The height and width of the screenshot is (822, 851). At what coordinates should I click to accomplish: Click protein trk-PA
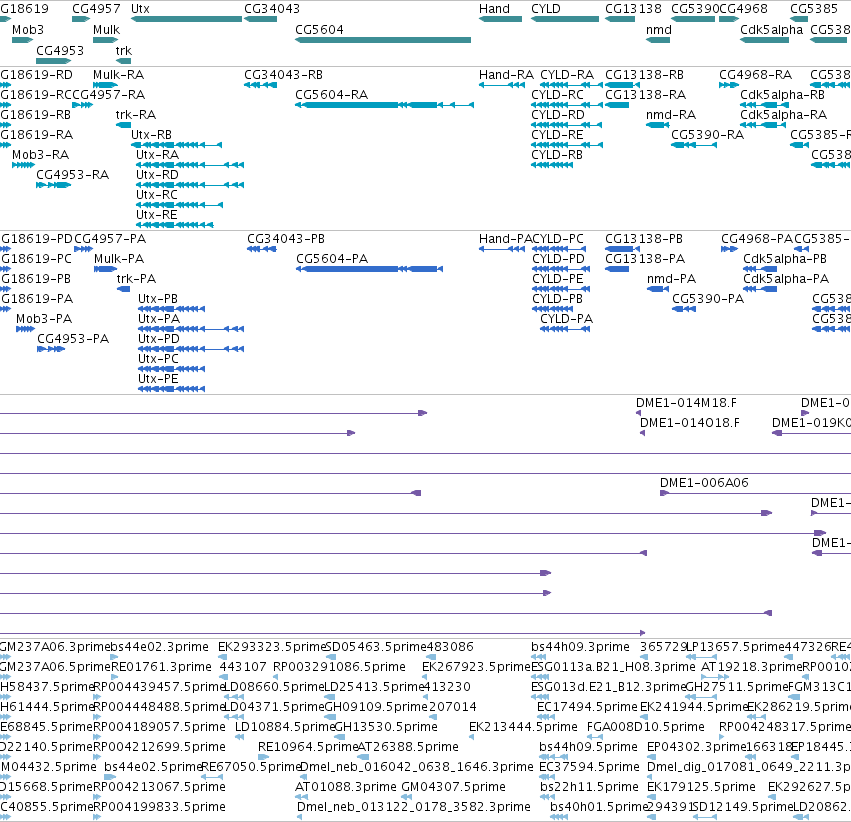[x=123, y=289]
